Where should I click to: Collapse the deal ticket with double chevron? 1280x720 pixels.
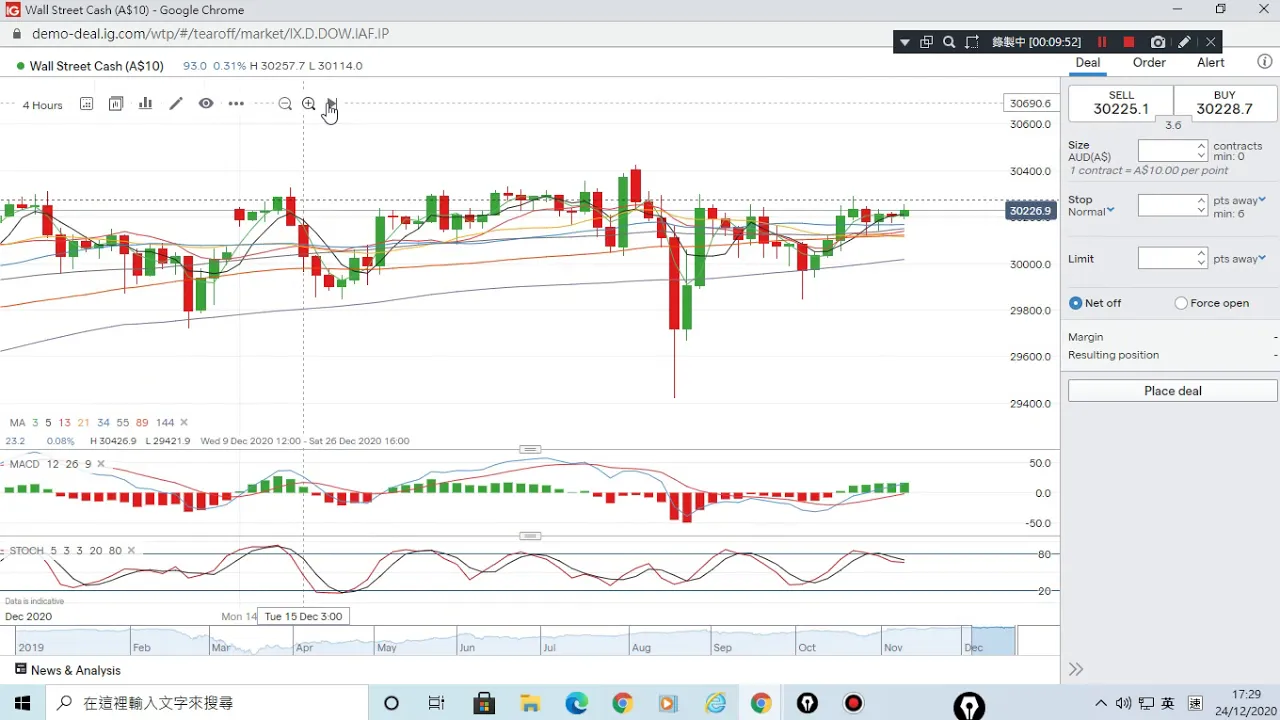pyautogui.click(x=1076, y=669)
